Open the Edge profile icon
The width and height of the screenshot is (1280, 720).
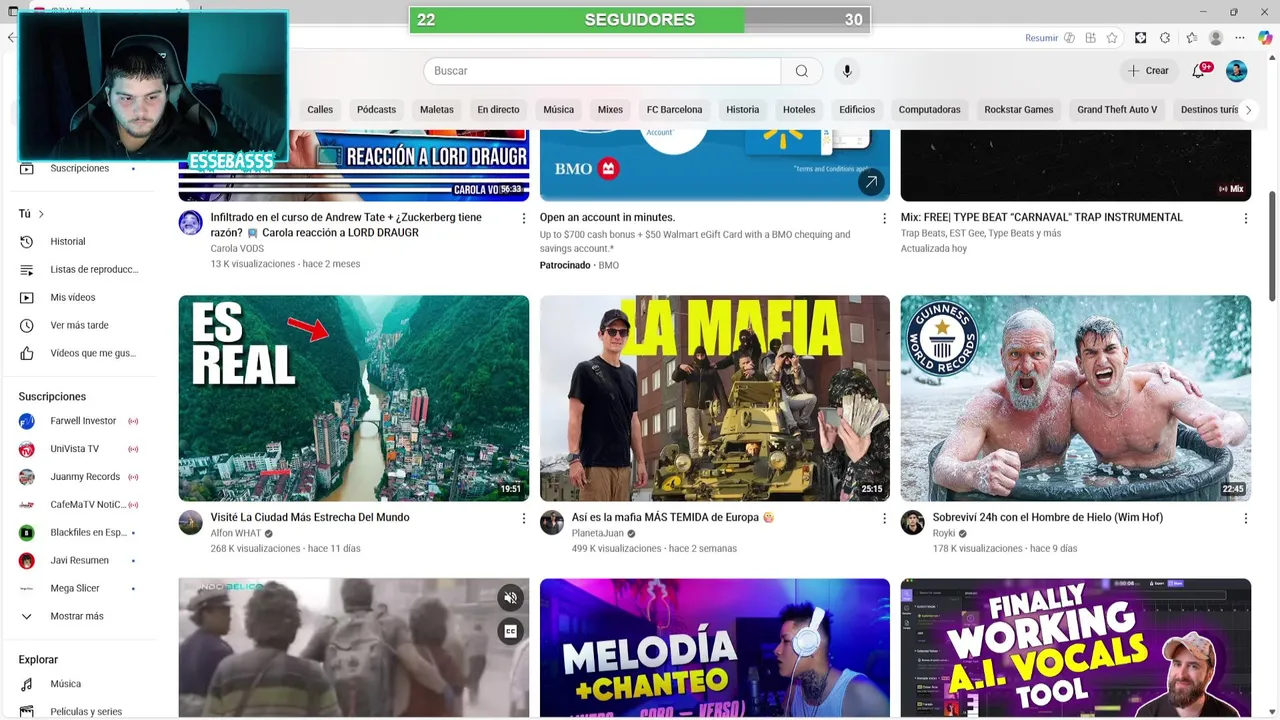coord(1216,38)
